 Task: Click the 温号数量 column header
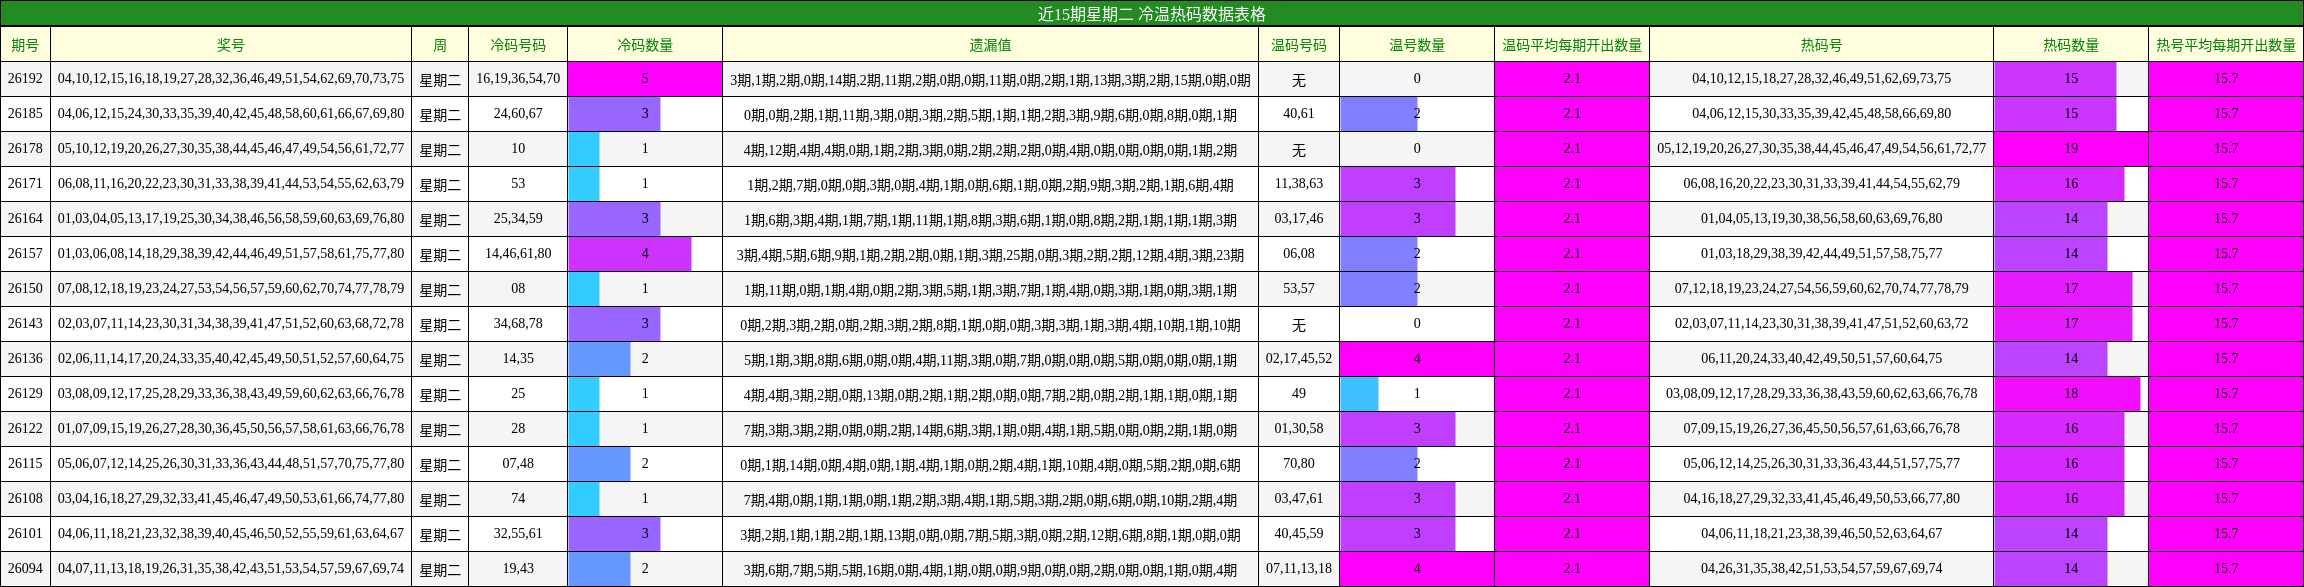click(x=1417, y=45)
